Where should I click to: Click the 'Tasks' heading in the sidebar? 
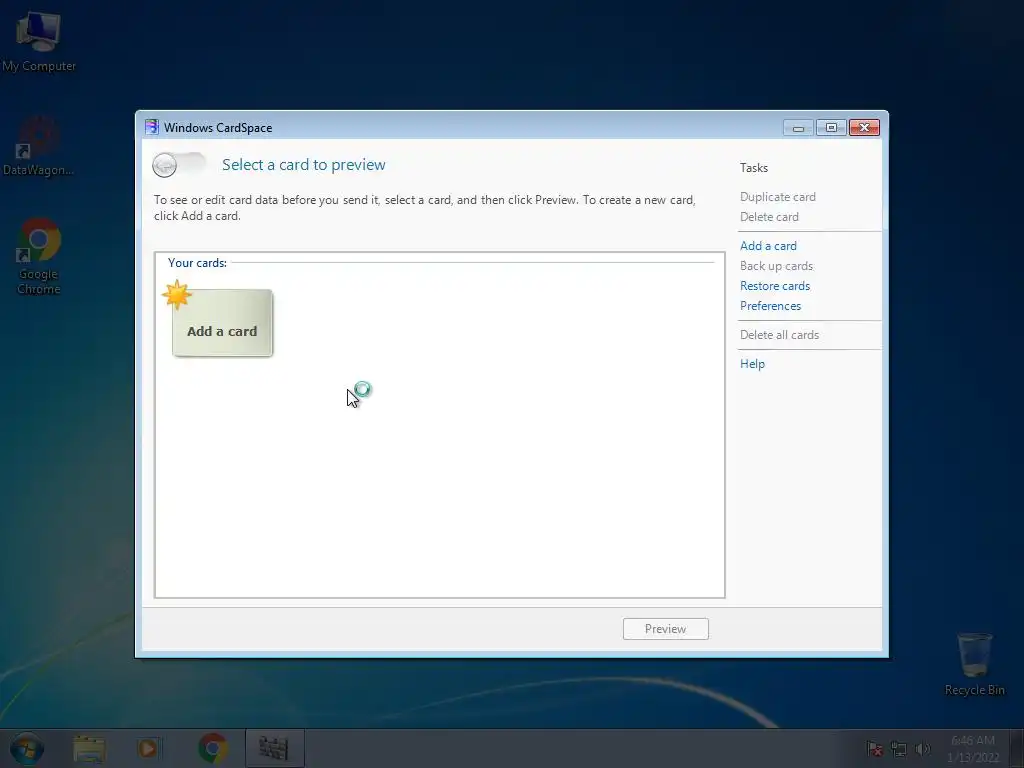point(754,168)
